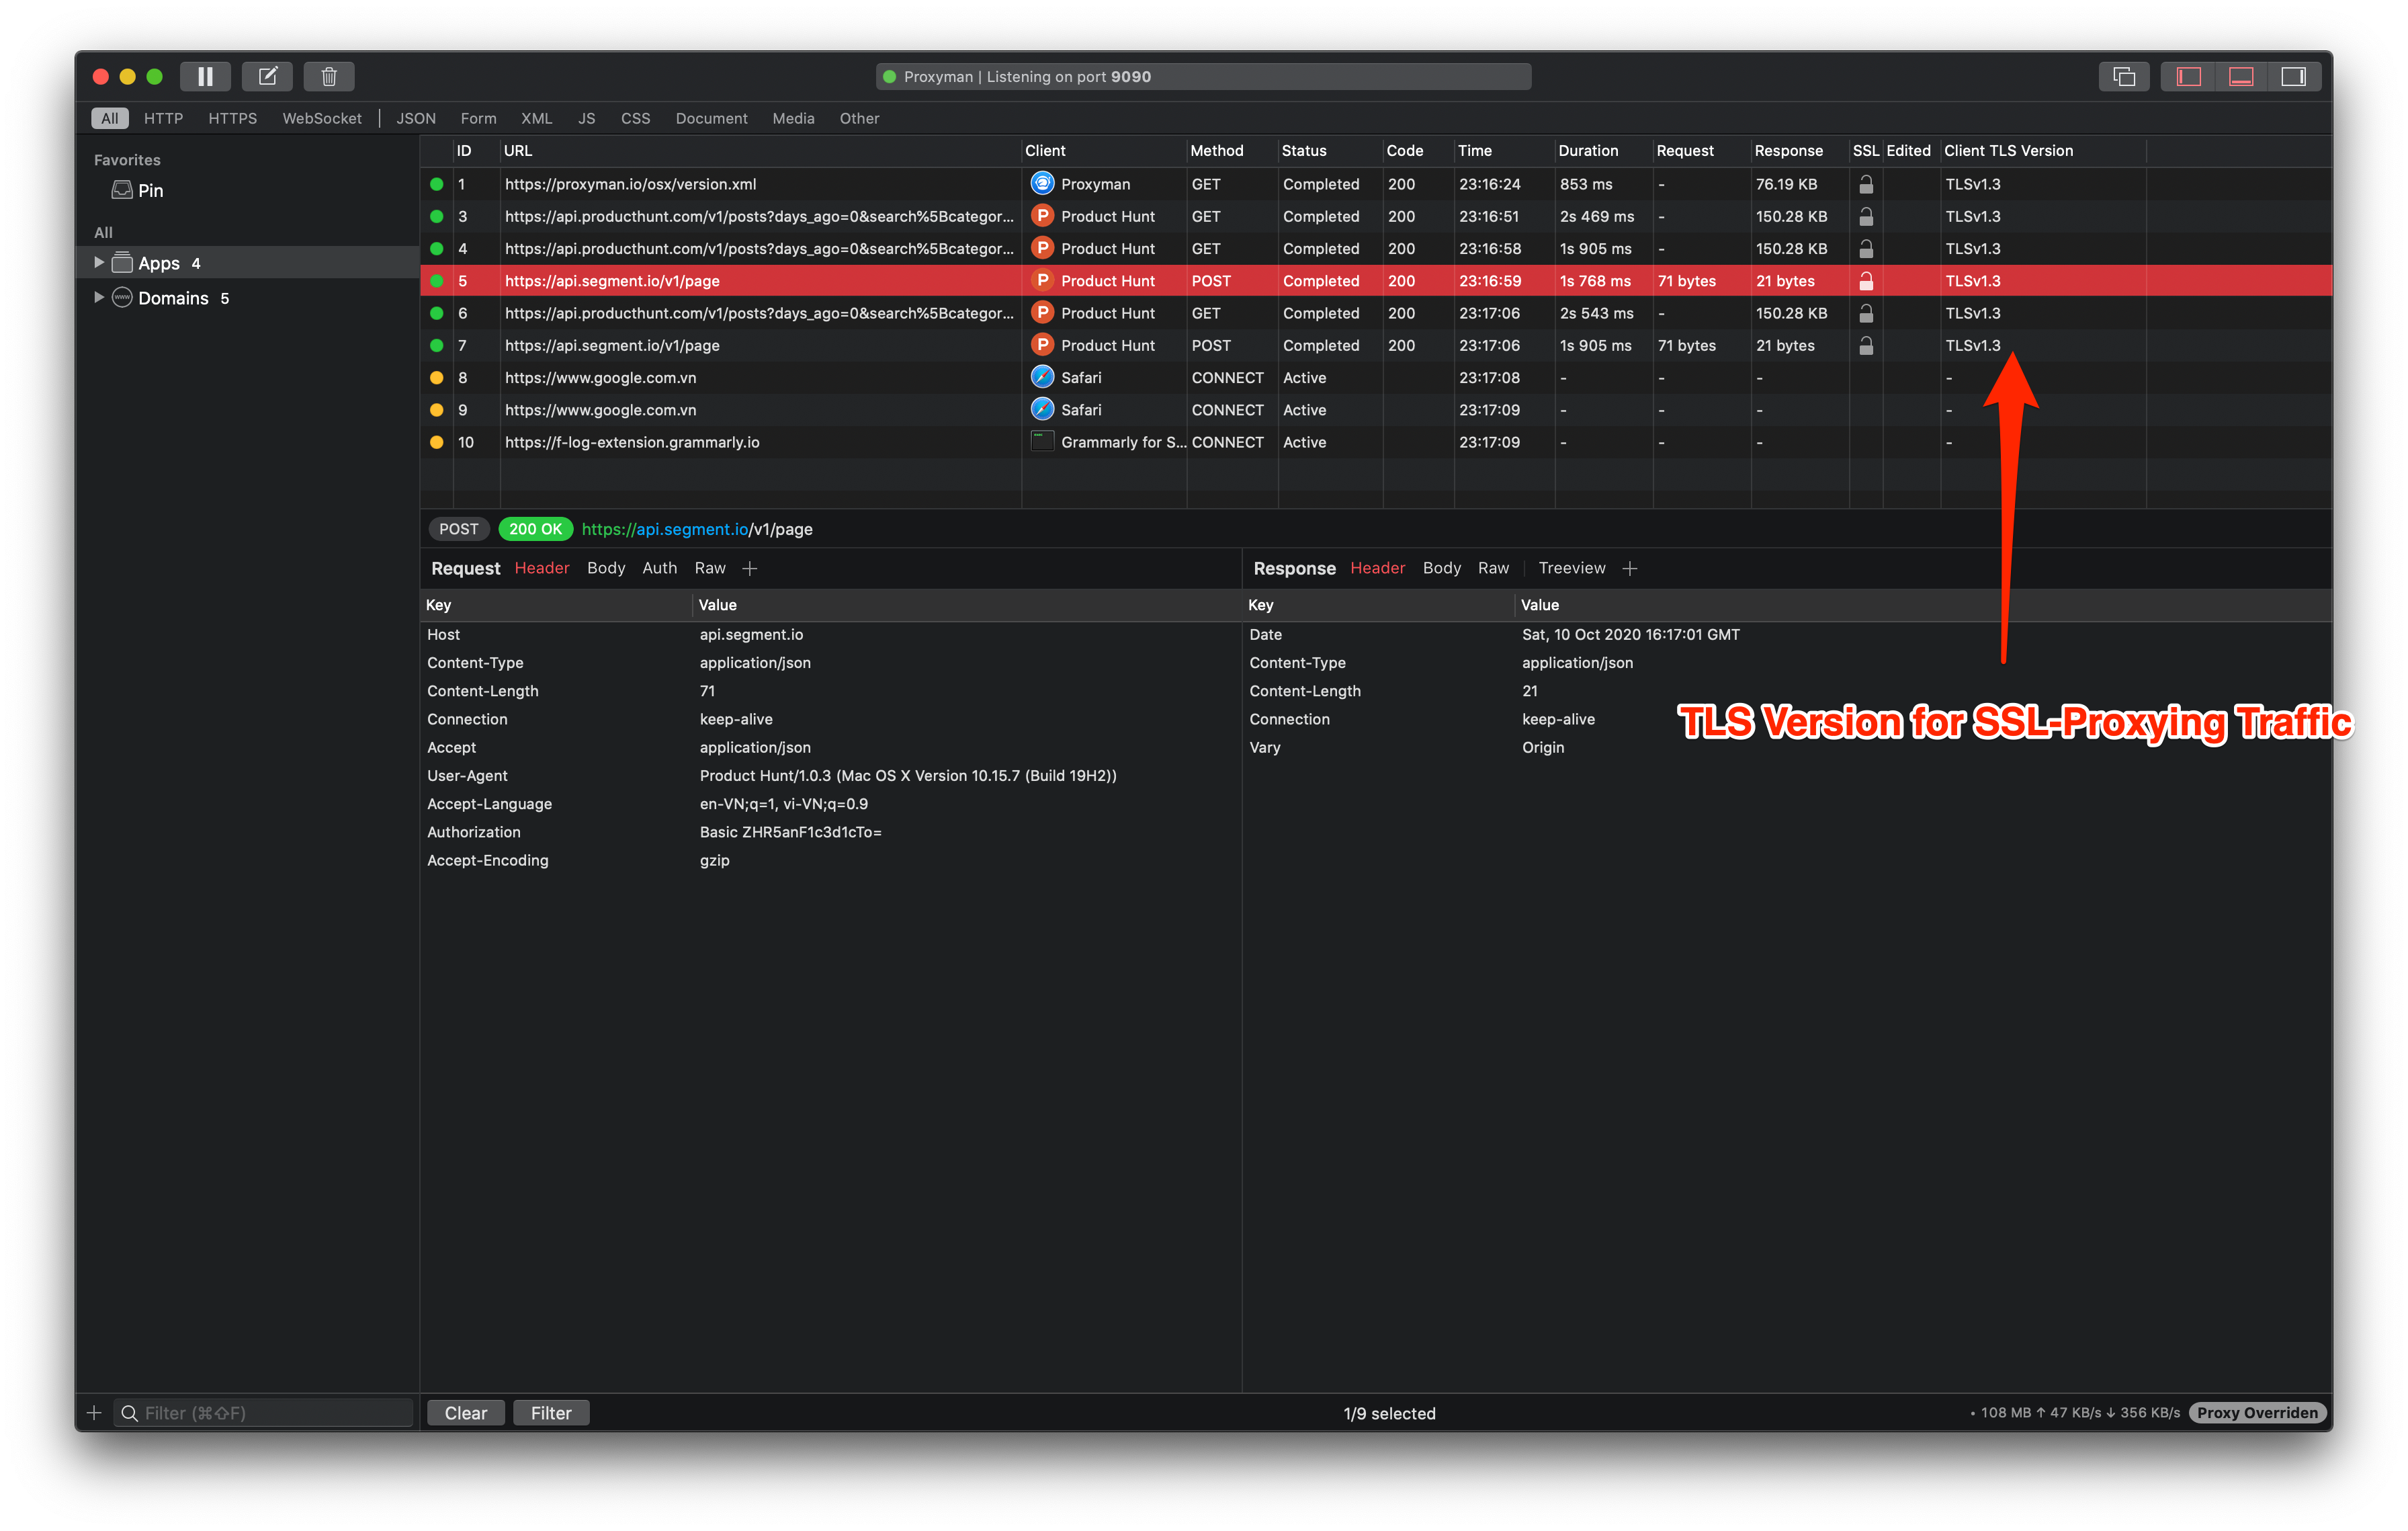Viewport: 2408px width, 1531px height.
Task: Expand the Apps group in the sidebar
Action: click(x=98, y=262)
